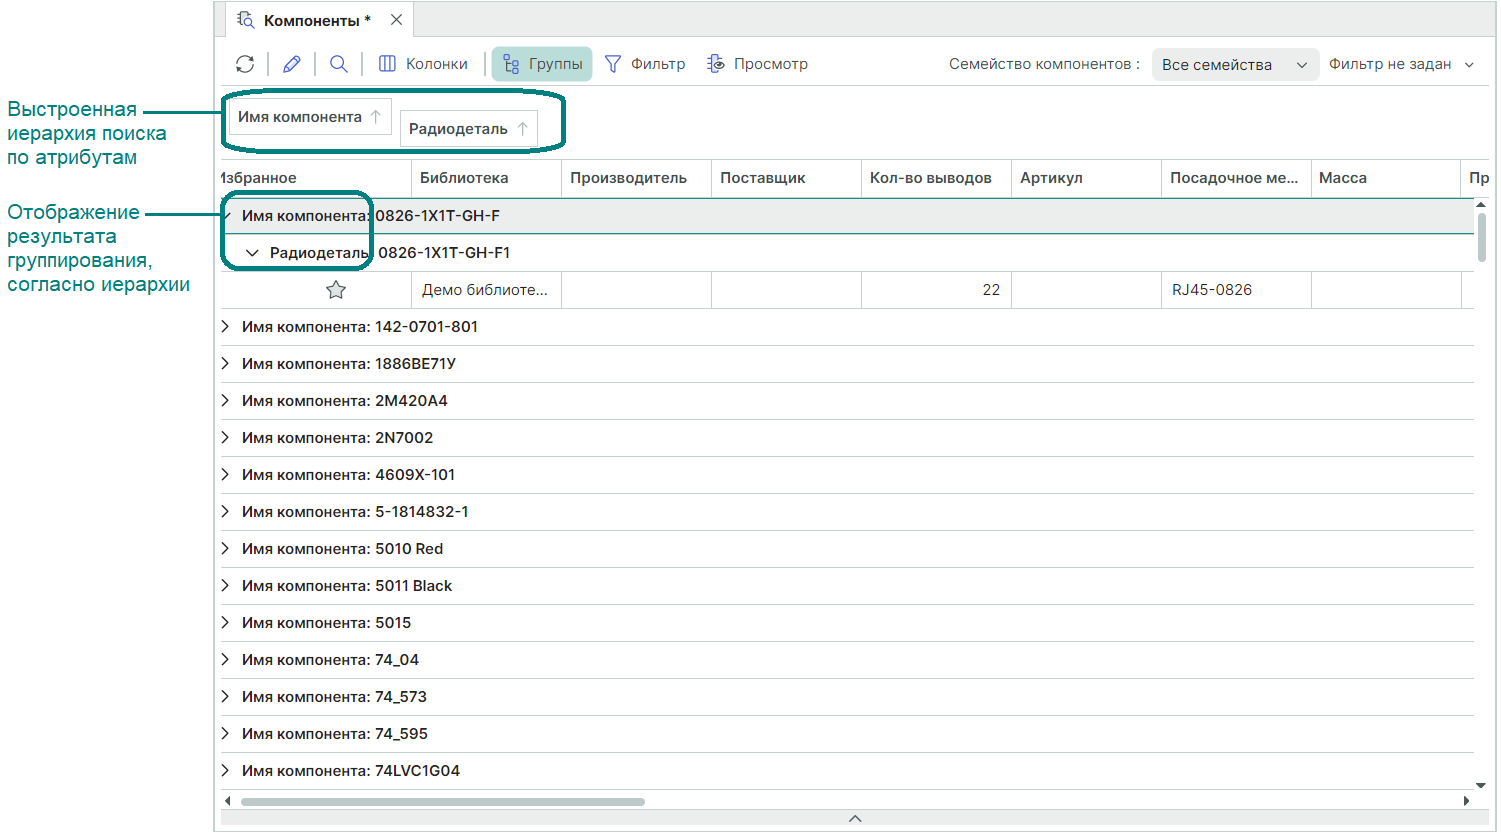Select the Компоненты tab
1501x836 pixels.
pyautogui.click(x=310, y=20)
